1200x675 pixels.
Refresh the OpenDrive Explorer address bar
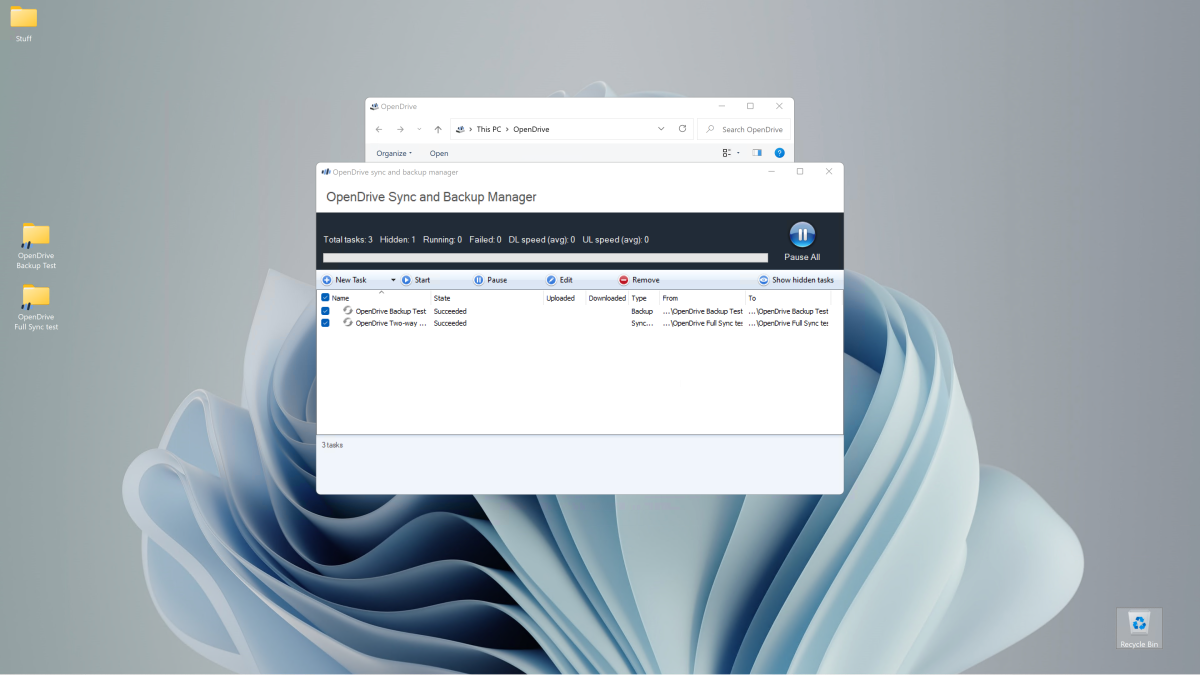(x=683, y=129)
